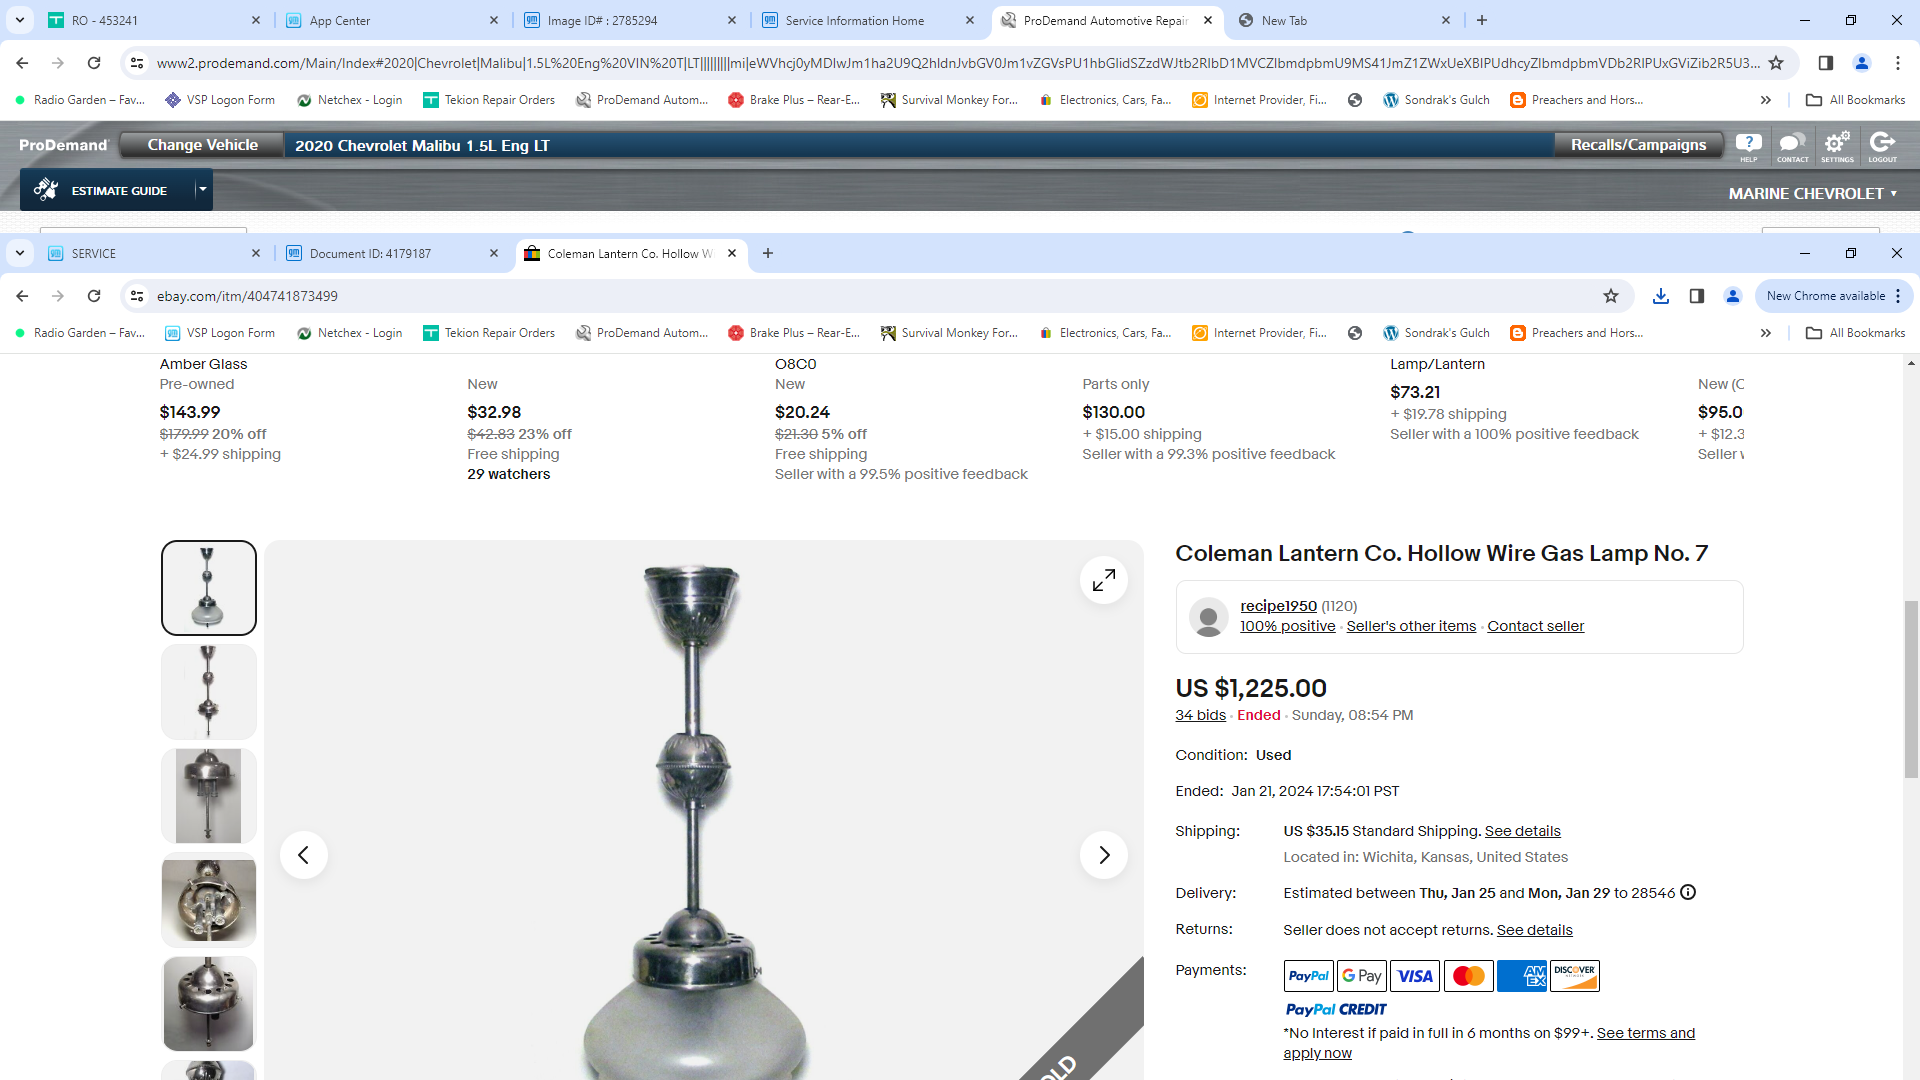Expand the Estimate Guide dropdown arrow
This screenshot has height=1080, width=1920.
coord(202,189)
